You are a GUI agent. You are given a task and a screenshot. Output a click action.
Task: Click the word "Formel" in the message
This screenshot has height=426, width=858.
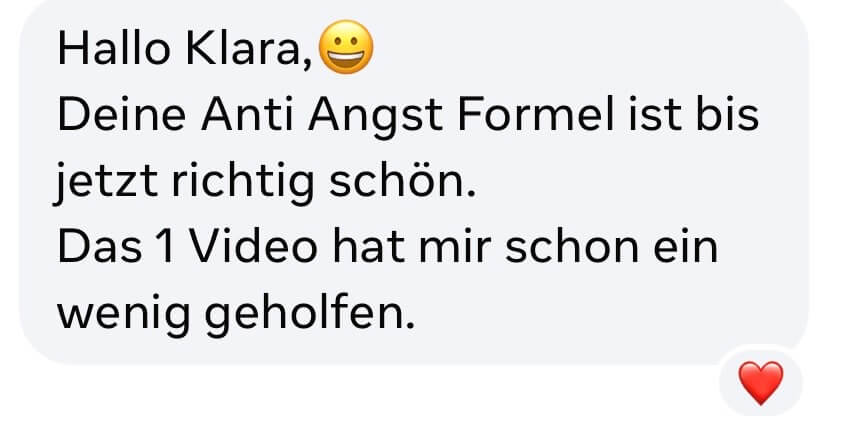coord(536,115)
